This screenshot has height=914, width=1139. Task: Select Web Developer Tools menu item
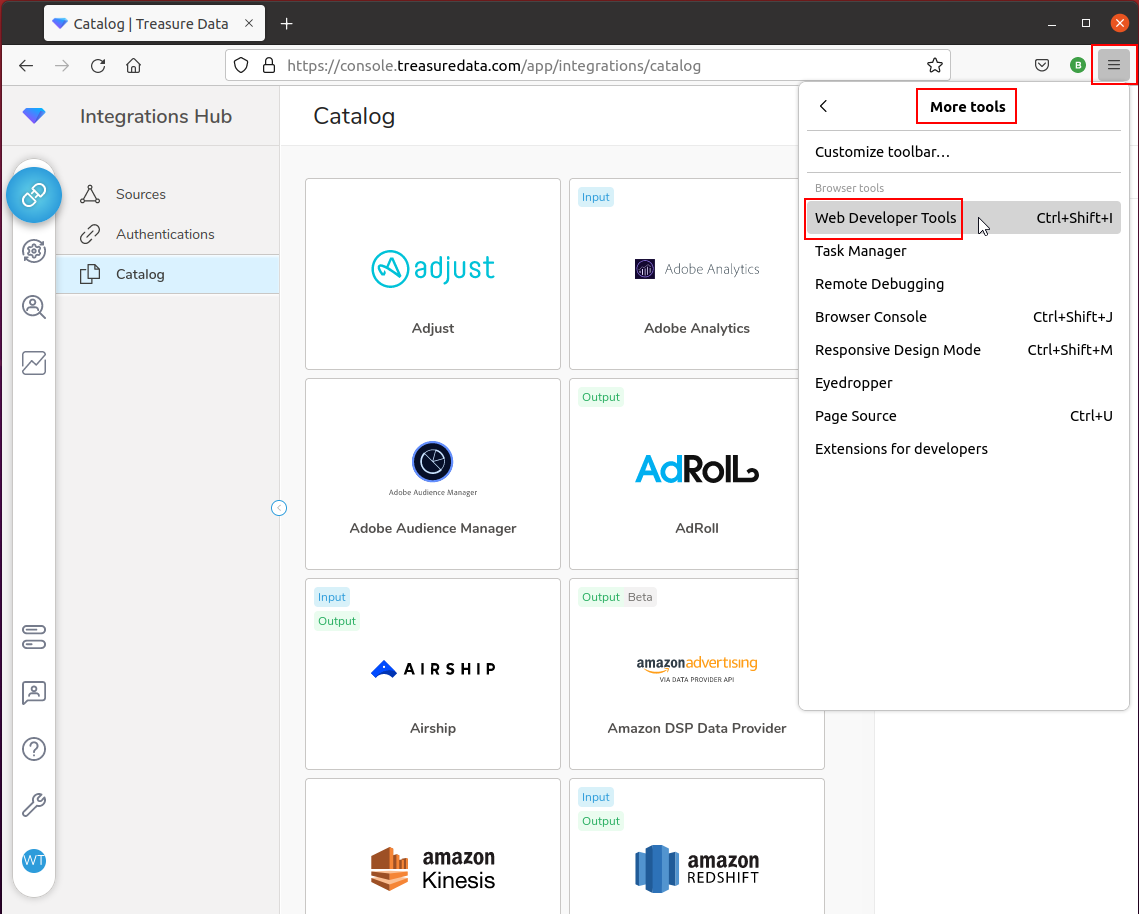click(885, 218)
